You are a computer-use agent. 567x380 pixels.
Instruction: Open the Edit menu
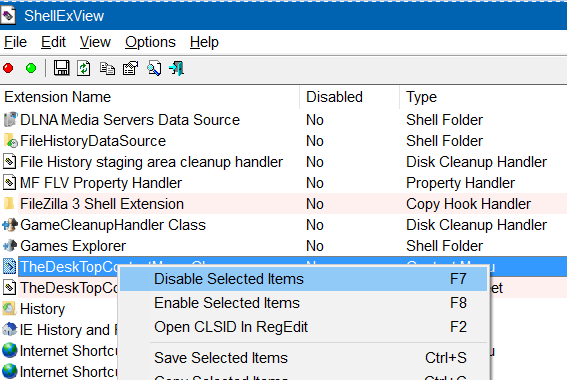coord(53,42)
